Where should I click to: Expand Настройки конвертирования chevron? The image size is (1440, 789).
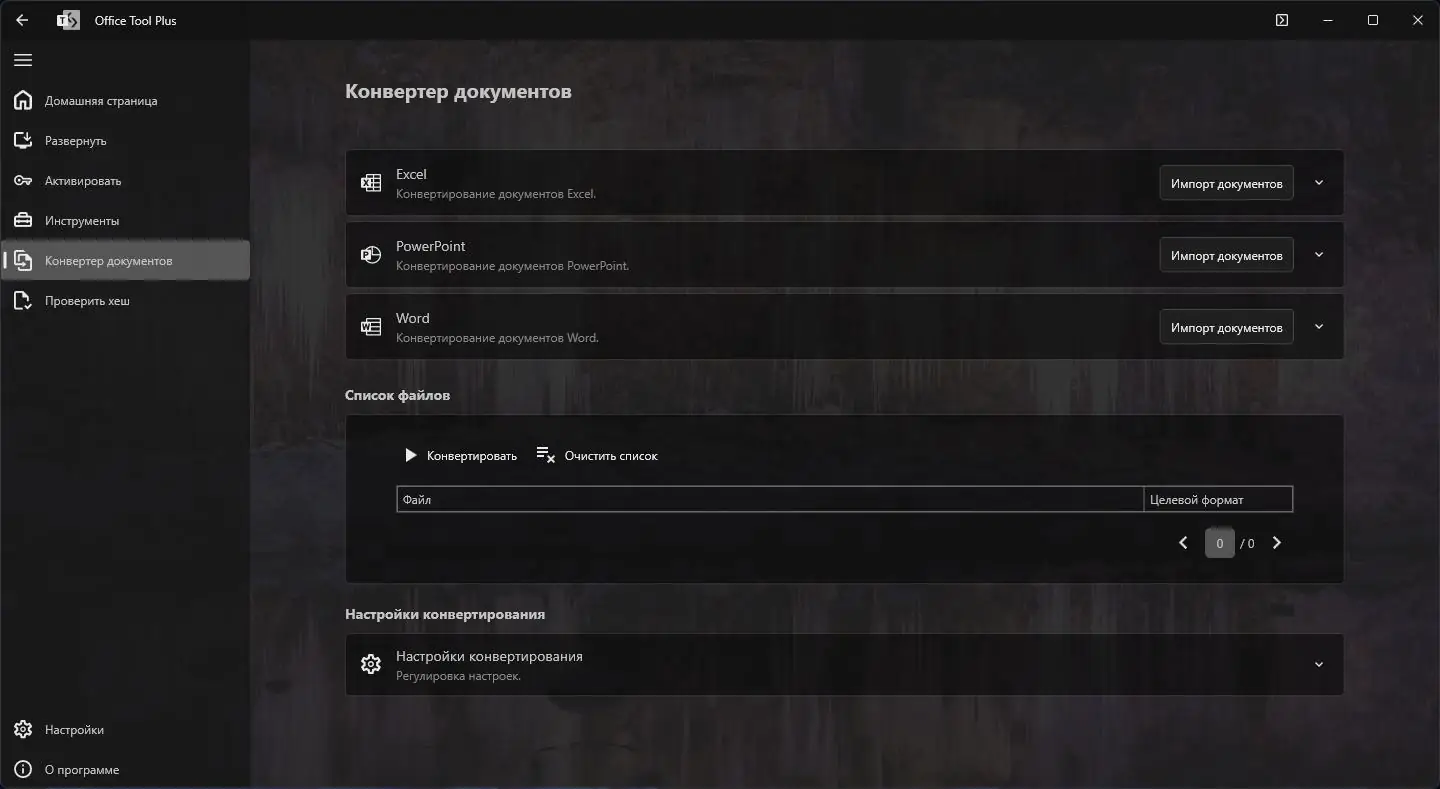[x=1319, y=664]
